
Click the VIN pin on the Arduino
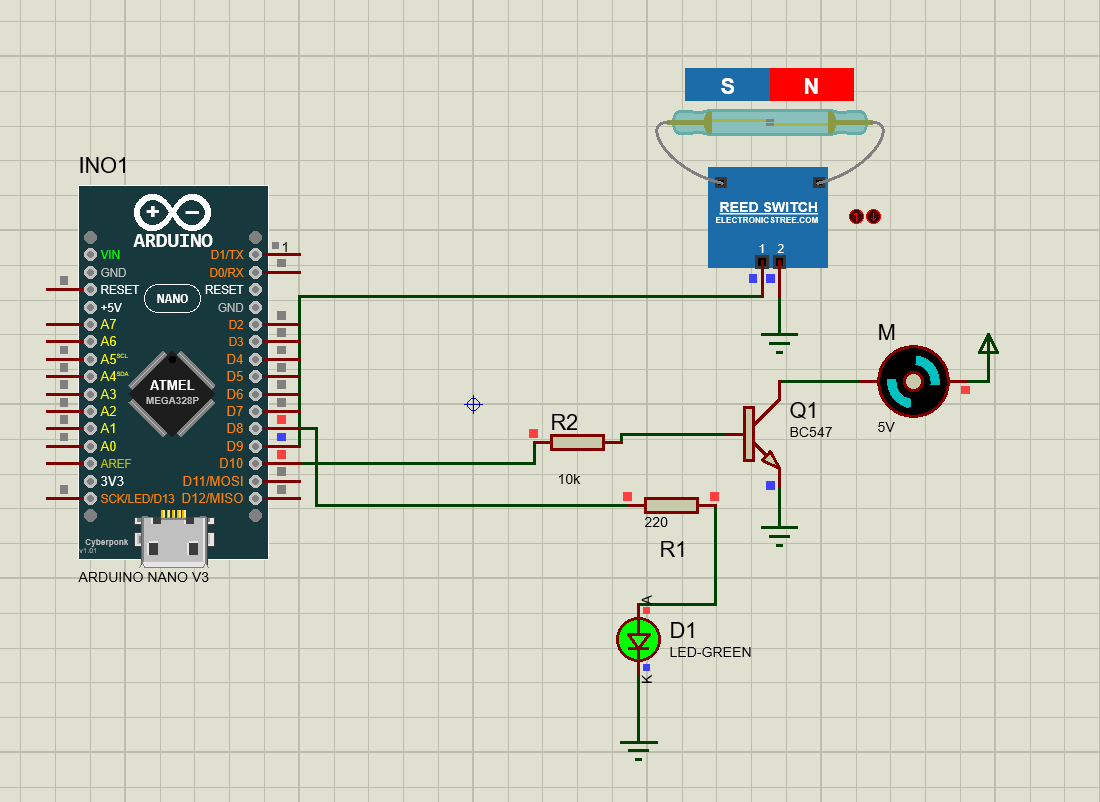click(90, 255)
